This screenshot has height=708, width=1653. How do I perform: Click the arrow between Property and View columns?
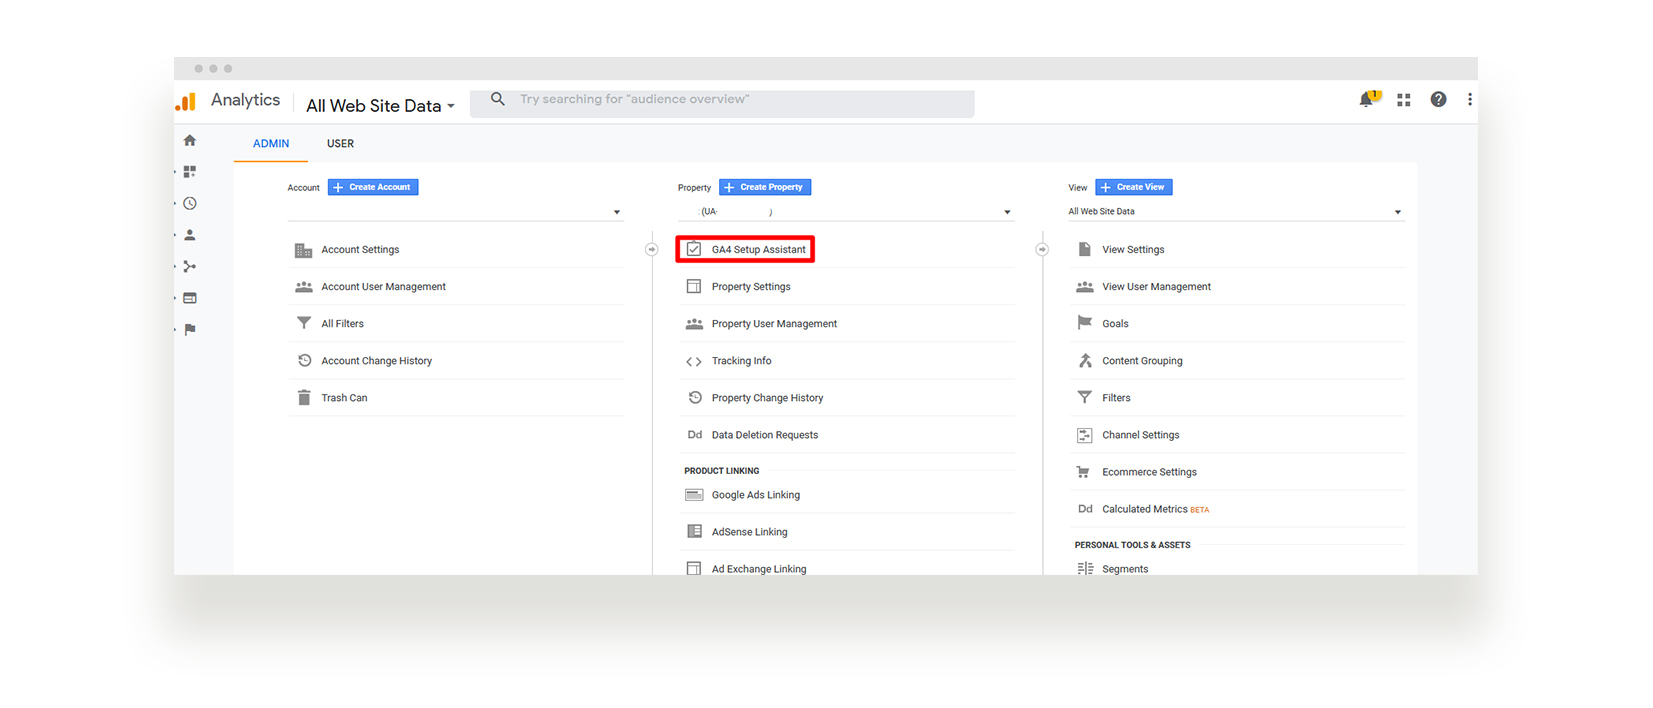tap(1042, 249)
